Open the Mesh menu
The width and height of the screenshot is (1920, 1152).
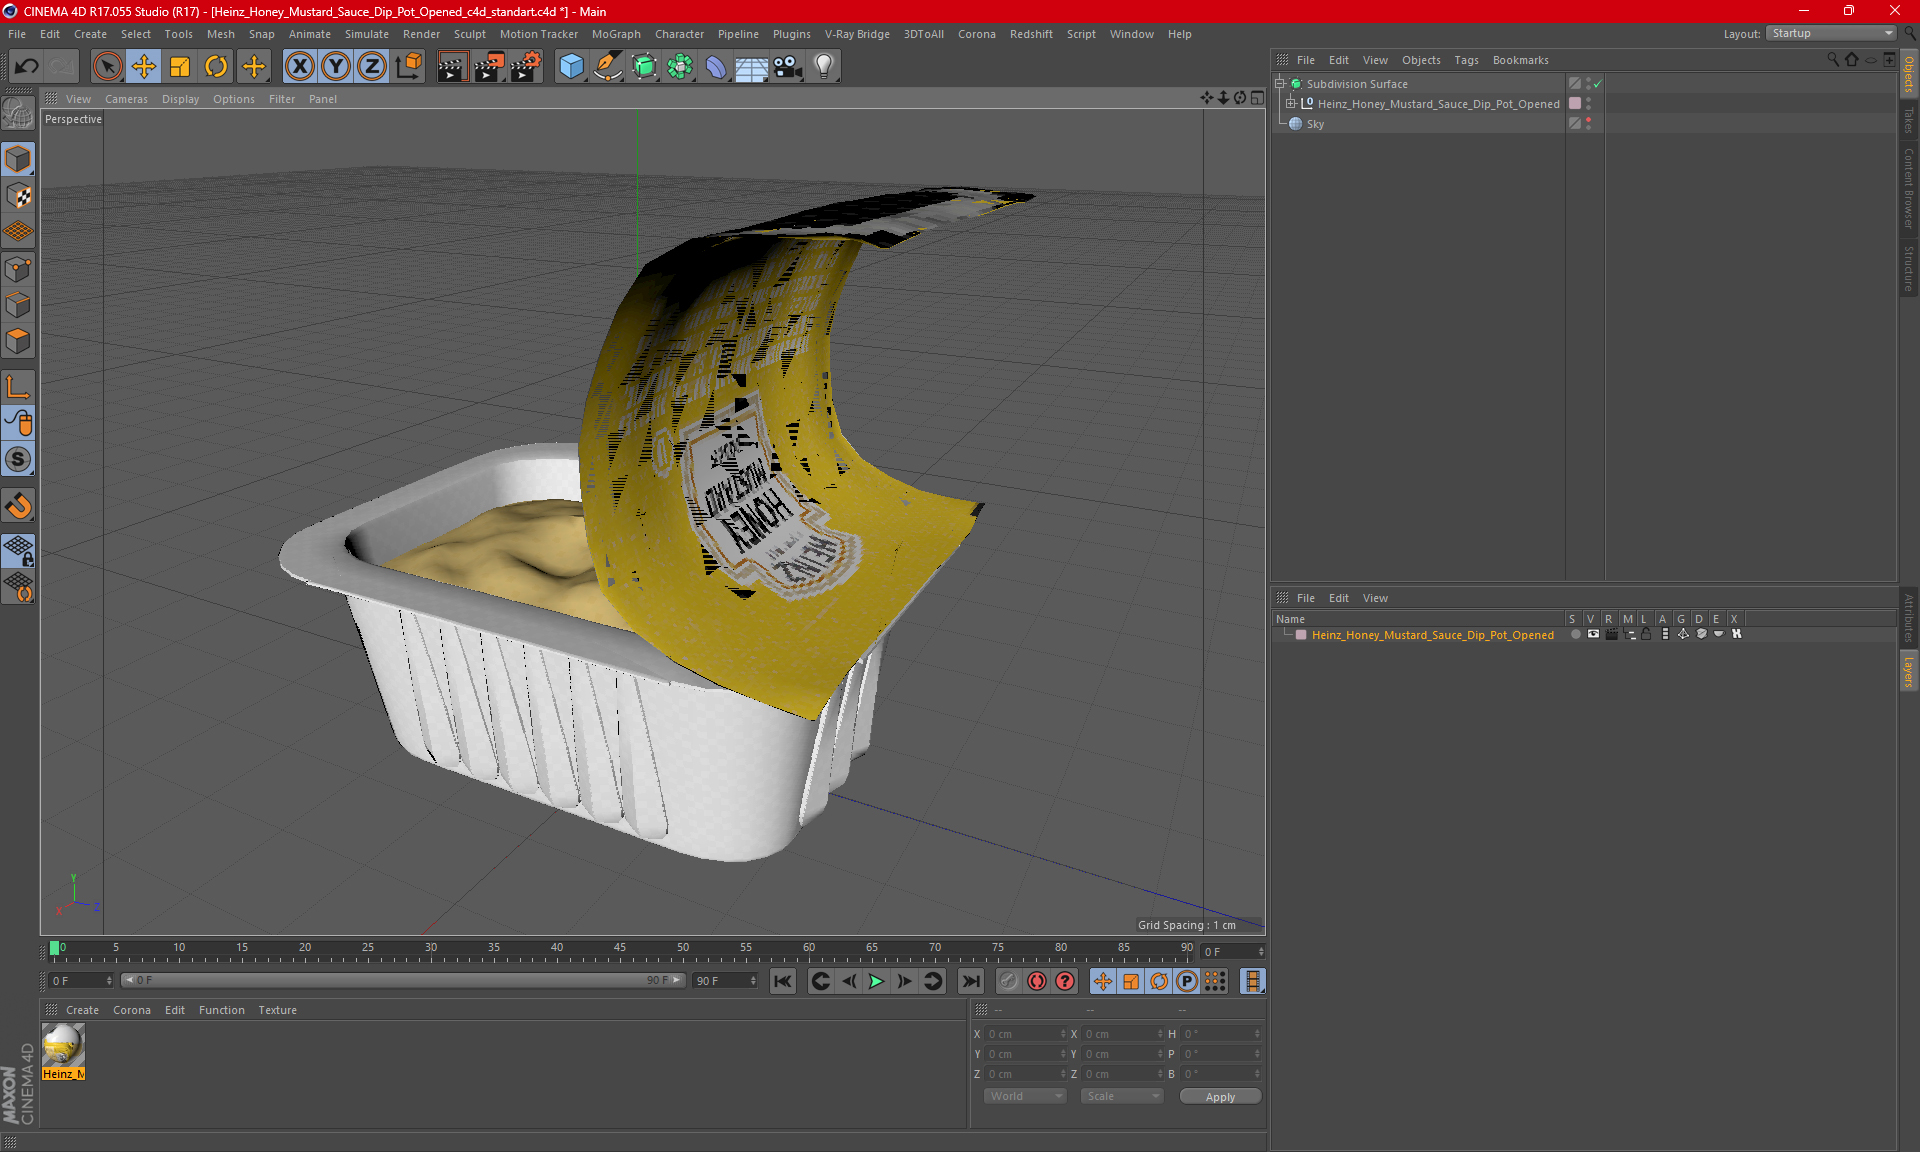220,34
